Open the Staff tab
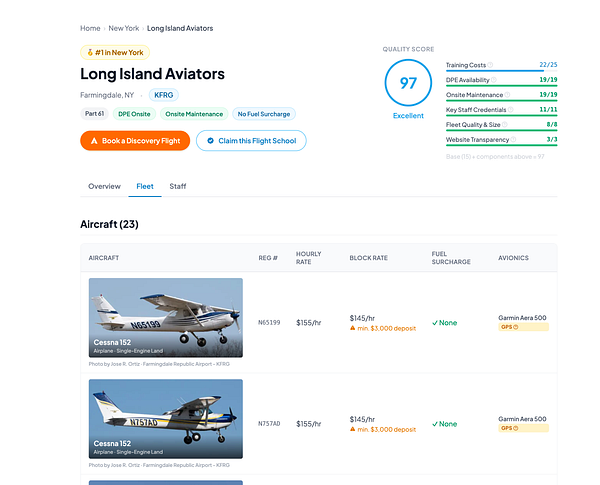 (x=178, y=186)
